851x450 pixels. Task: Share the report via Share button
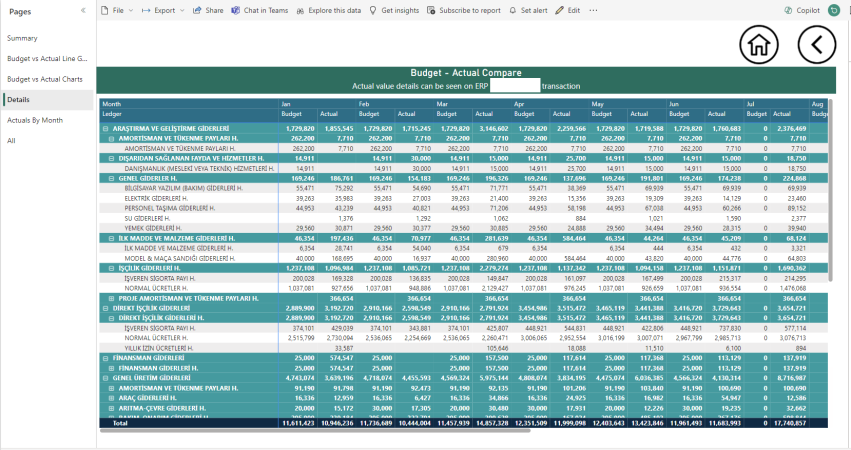tap(208, 10)
